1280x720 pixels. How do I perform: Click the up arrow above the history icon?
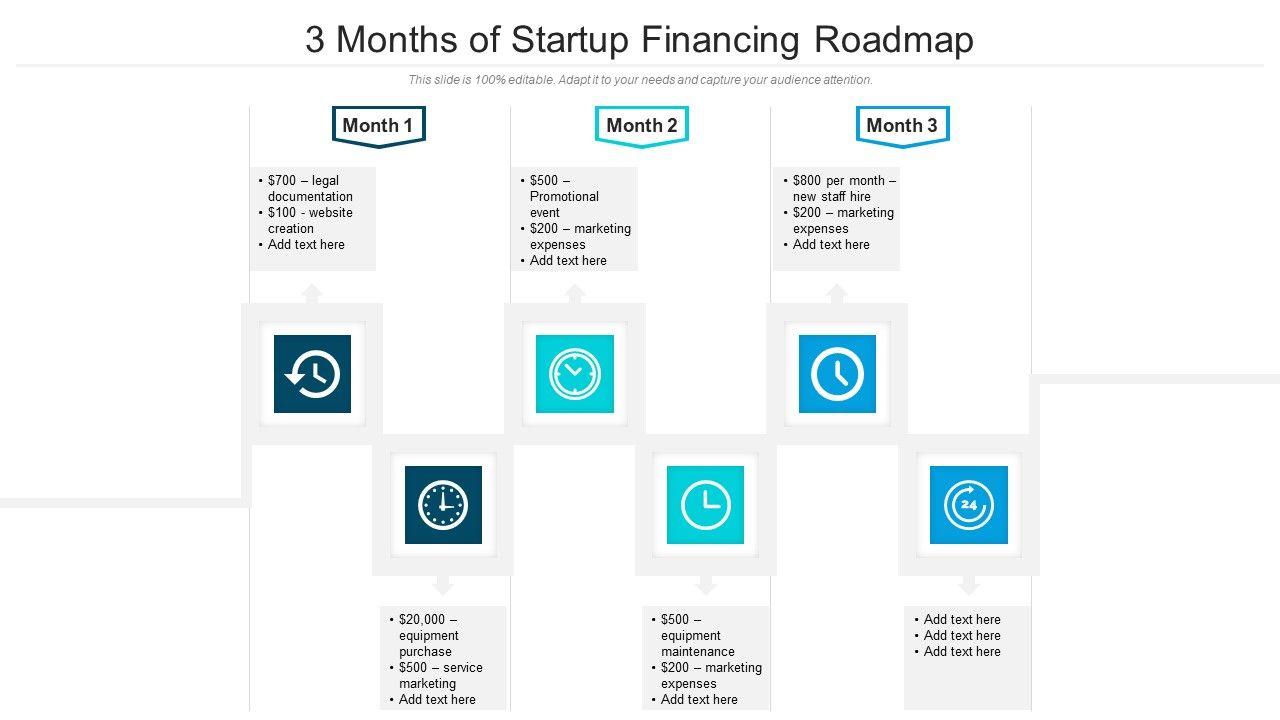312,292
